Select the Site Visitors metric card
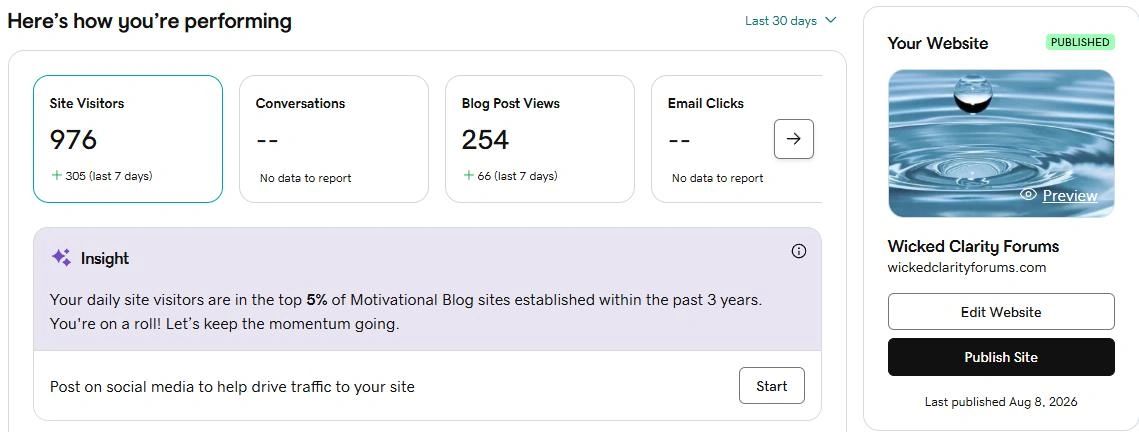 click(128, 139)
